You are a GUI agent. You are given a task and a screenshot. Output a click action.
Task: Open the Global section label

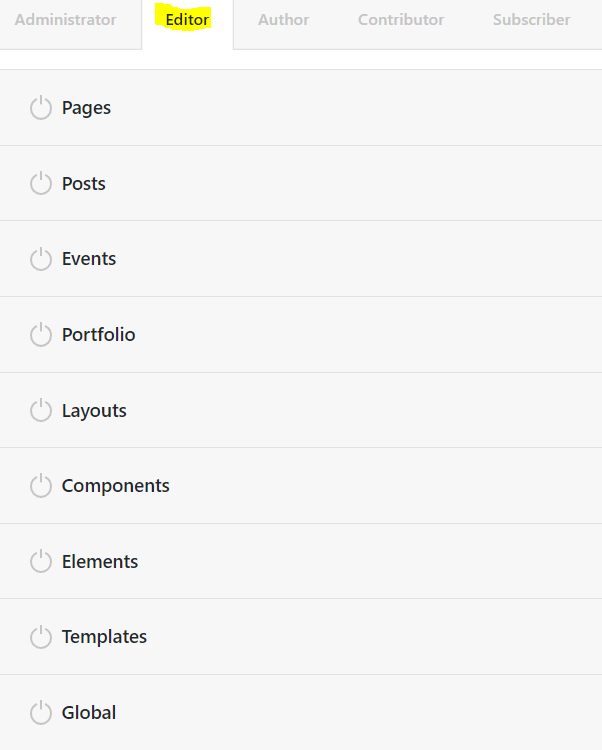(89, 713)
